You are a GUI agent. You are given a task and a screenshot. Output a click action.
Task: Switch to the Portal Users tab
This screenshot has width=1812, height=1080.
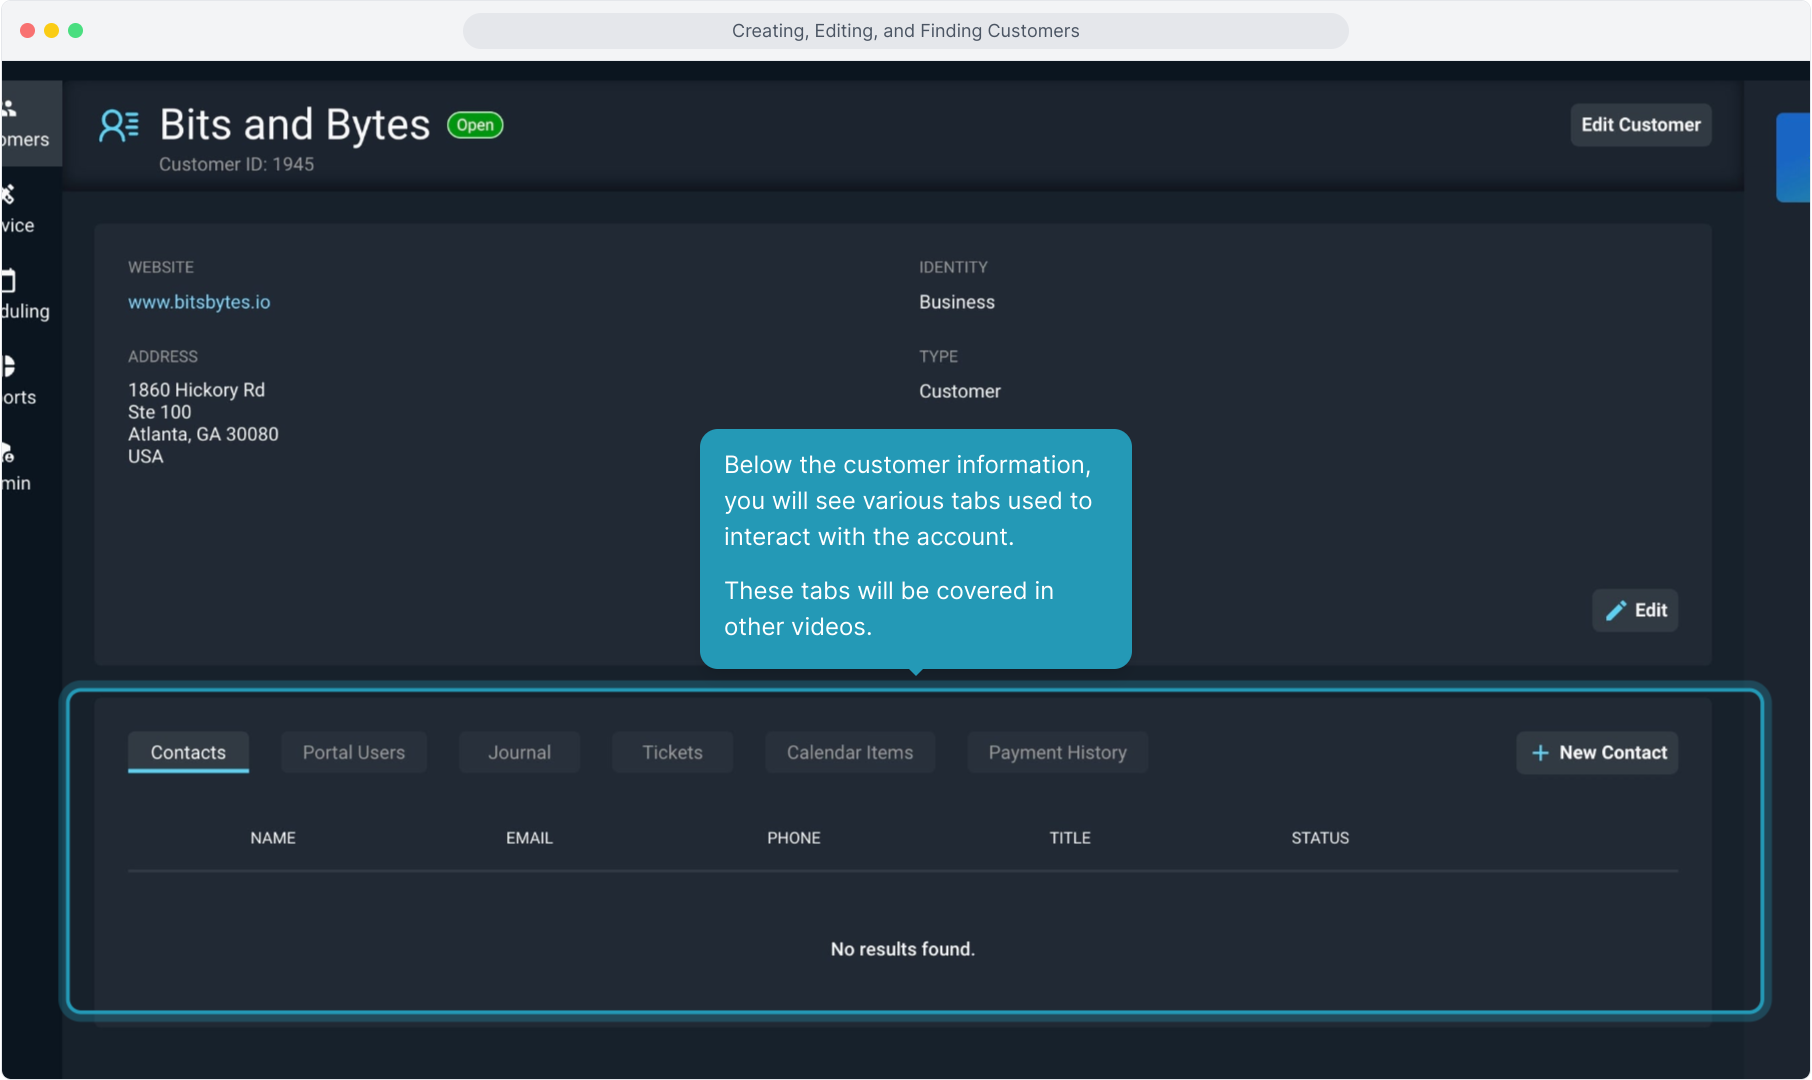click(354, 753)
